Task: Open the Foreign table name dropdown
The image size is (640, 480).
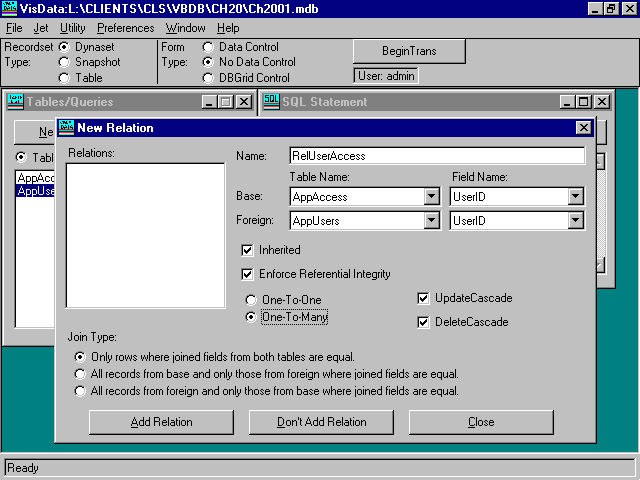Action: [x=431, y=221]
